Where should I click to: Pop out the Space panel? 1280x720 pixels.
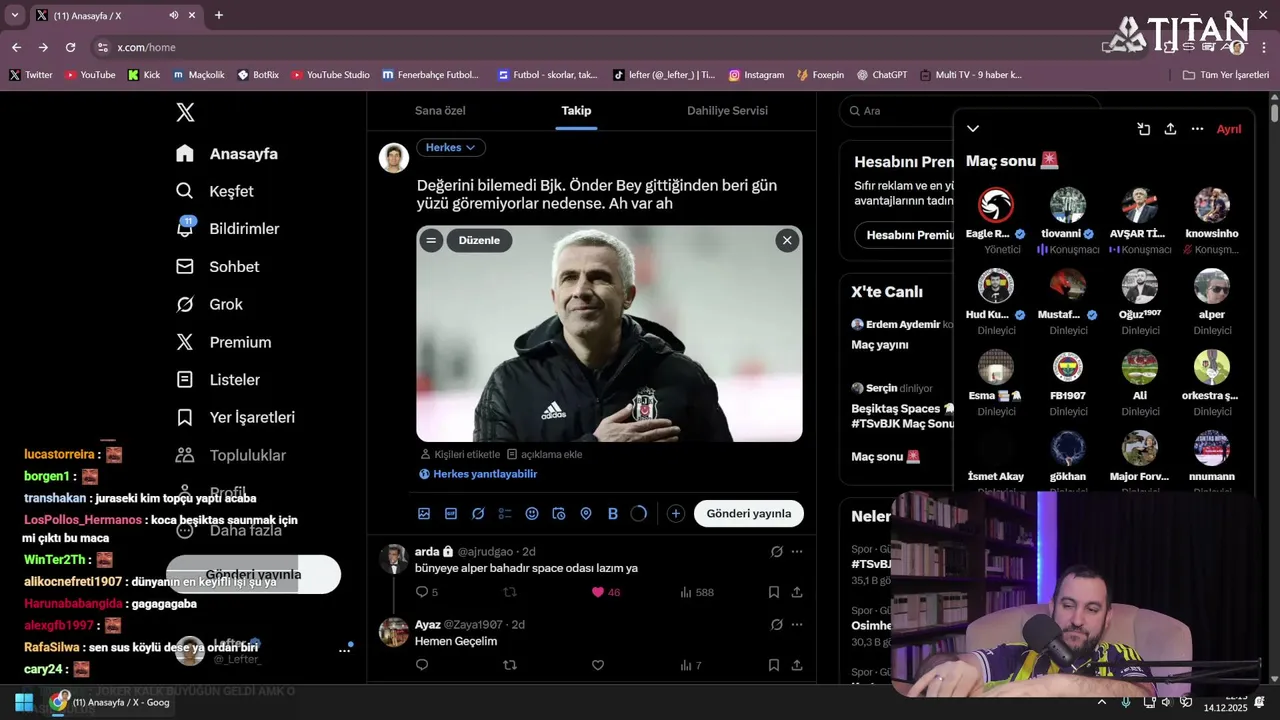tap(1143, 129)
